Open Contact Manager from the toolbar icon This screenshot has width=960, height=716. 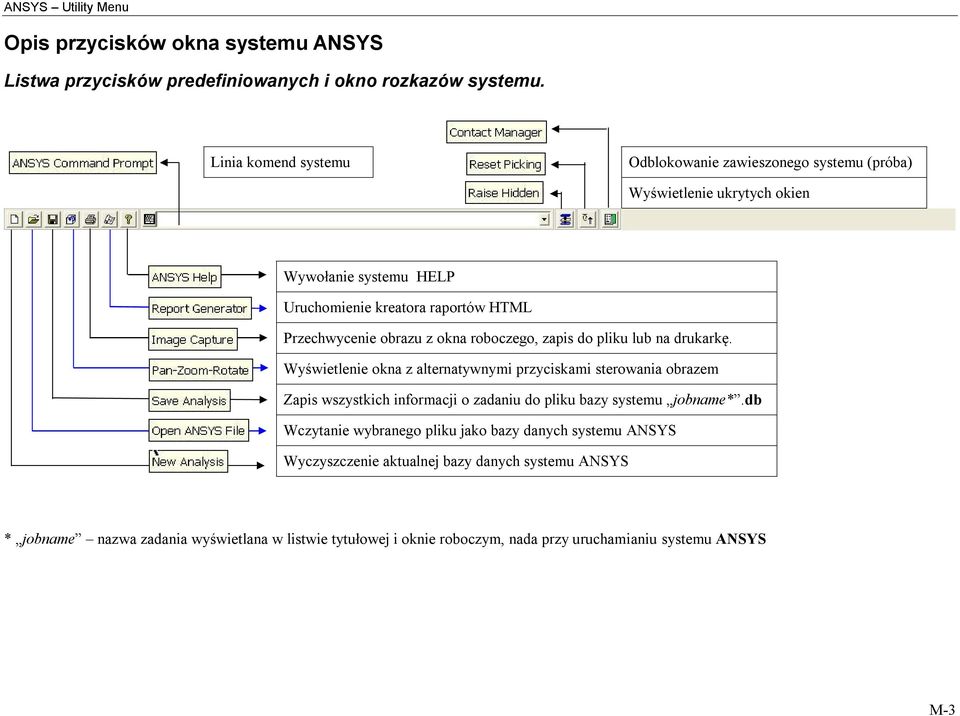click(x=610, y=219)
